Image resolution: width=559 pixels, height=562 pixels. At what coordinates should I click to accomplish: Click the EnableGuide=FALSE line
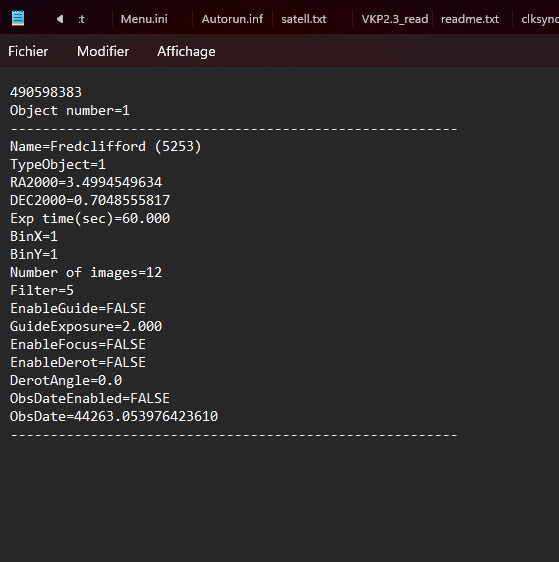[78, 309]
